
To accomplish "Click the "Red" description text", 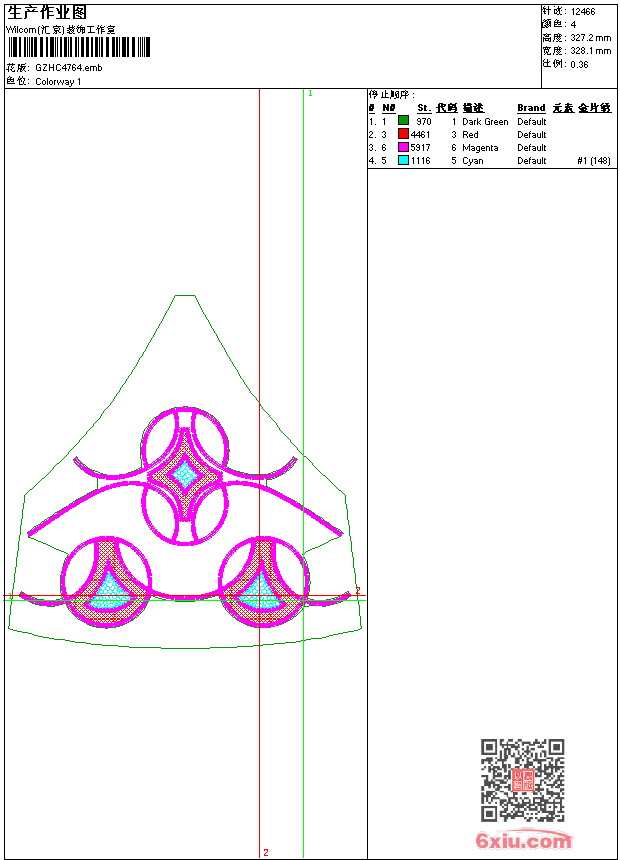I will (x=470, y=135).
